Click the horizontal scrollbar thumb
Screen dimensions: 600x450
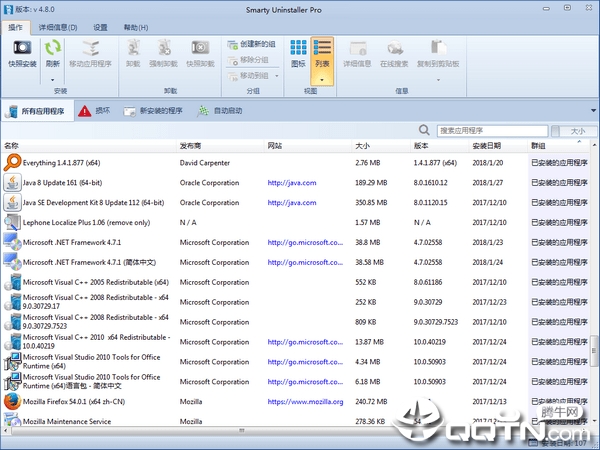click(x=241, y=430)
